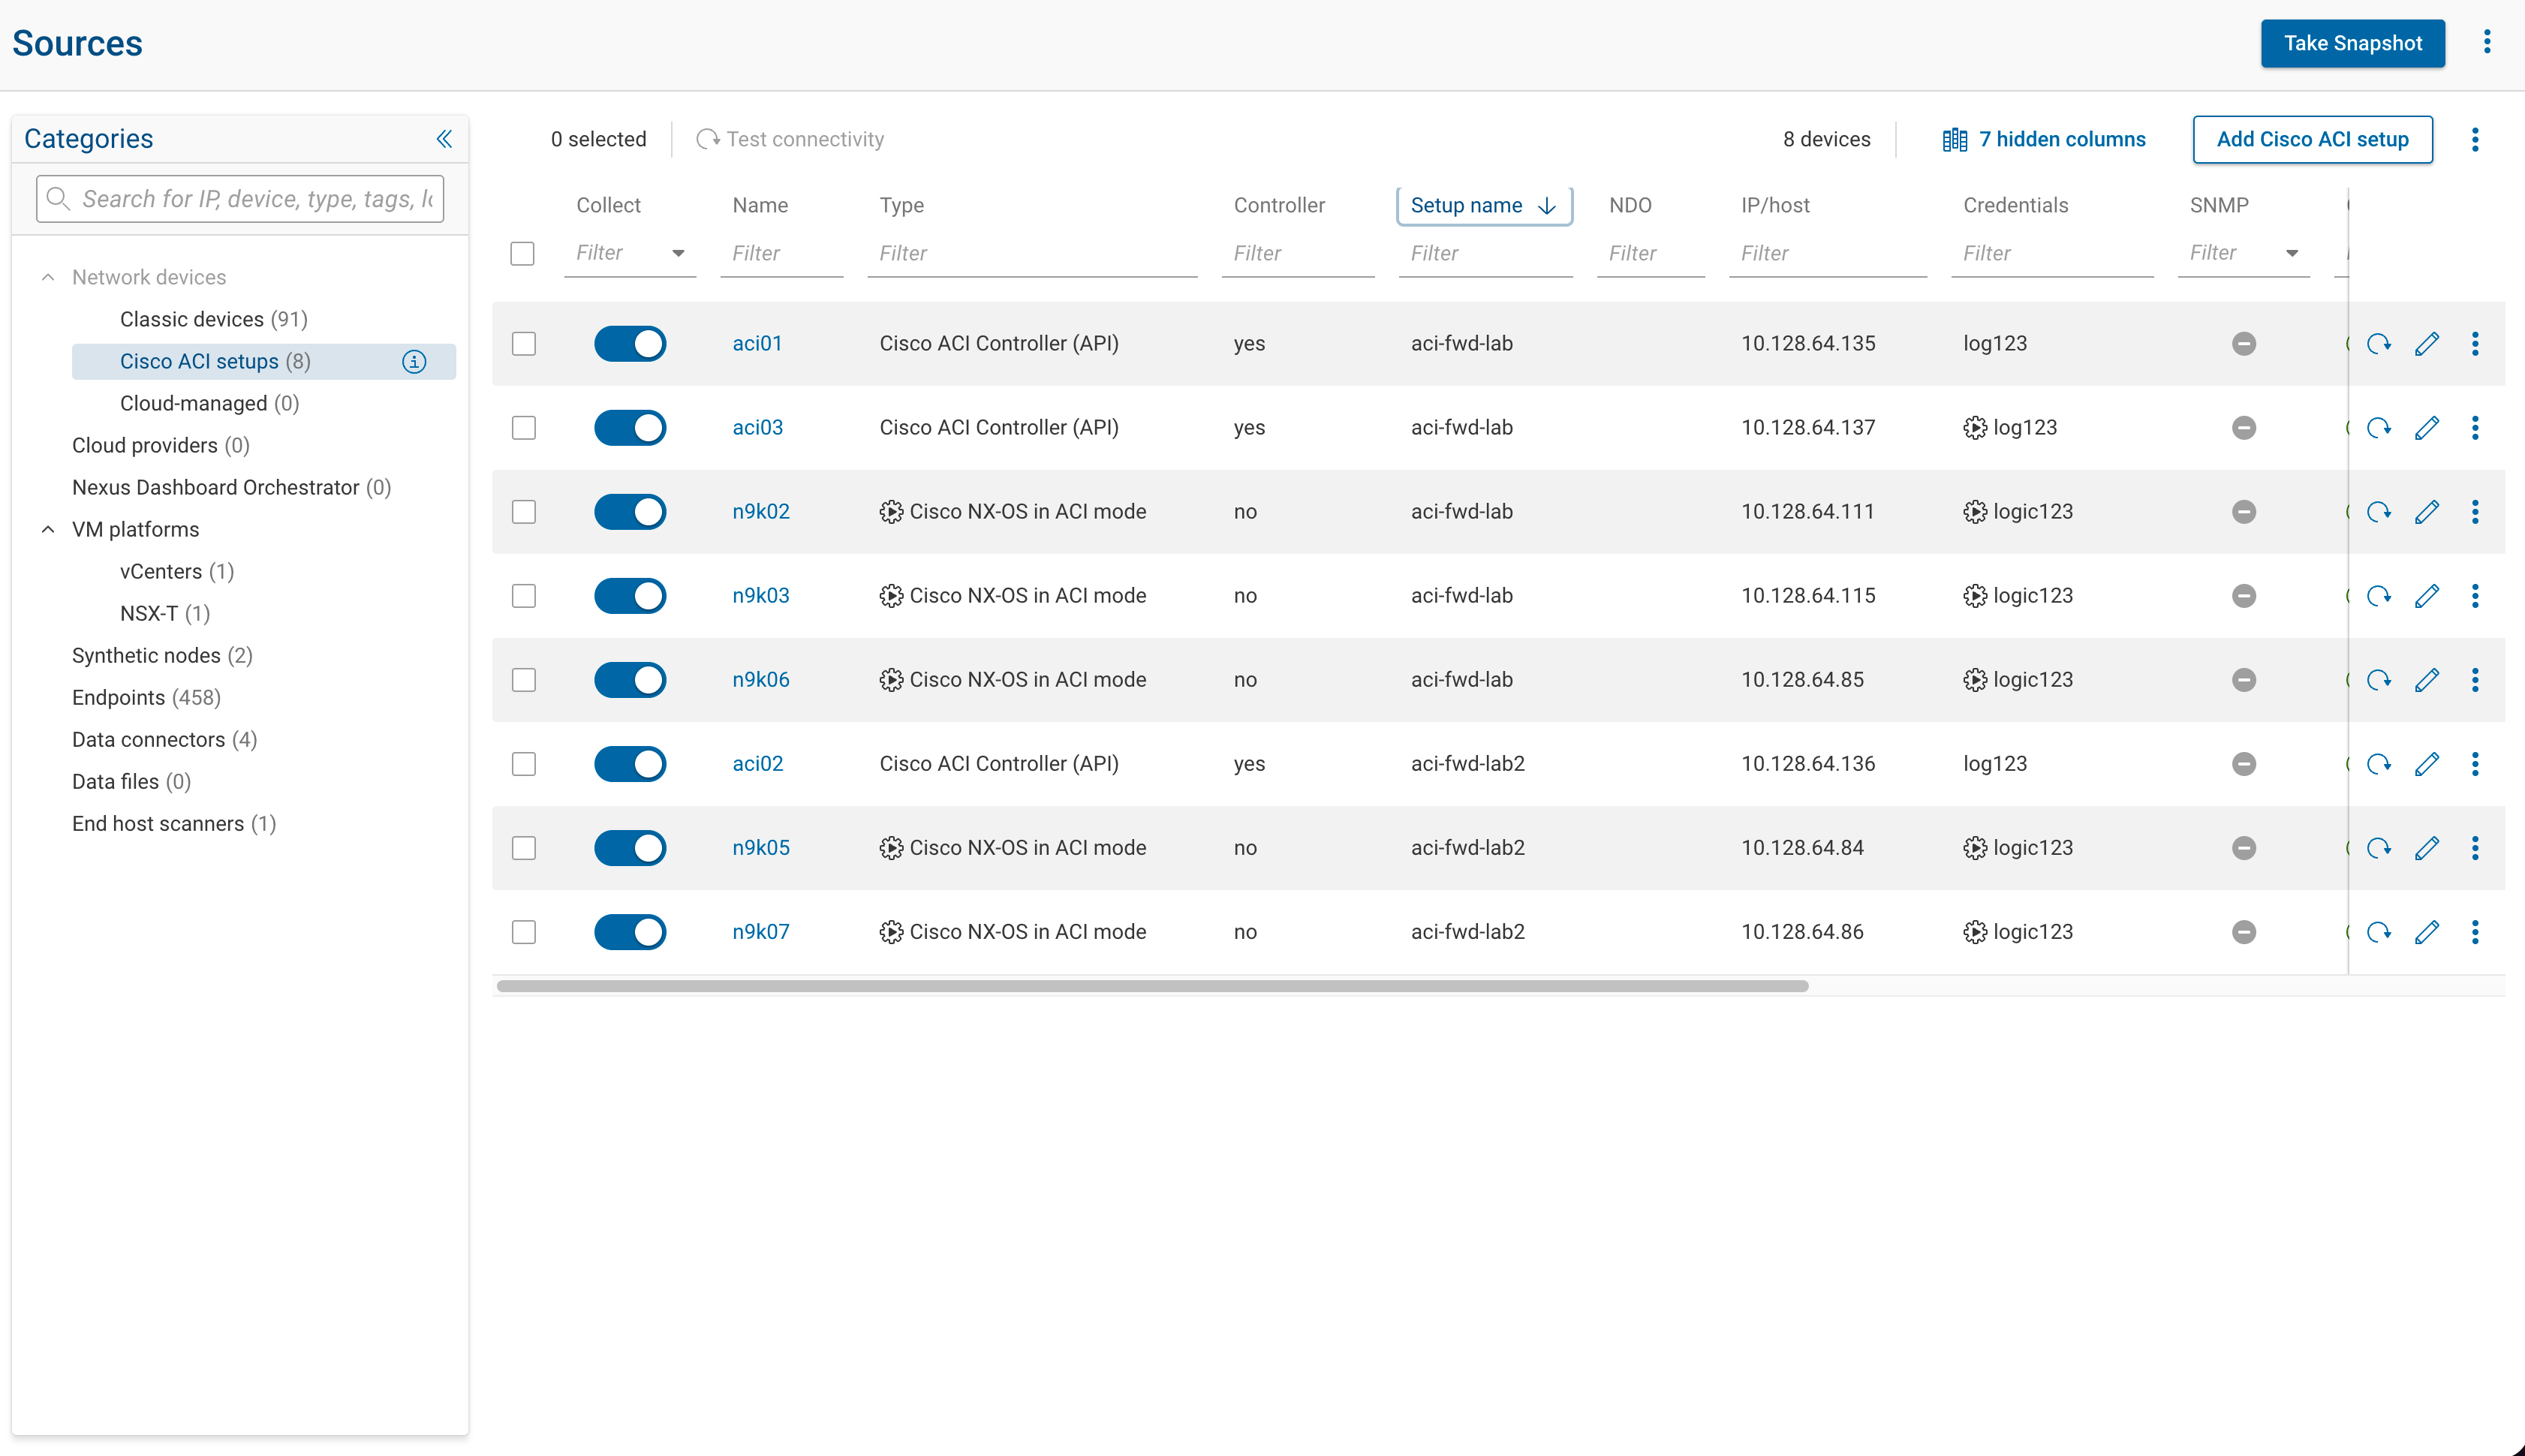Open more options menu for aci01 row
Screen dimensions: 2525x1456
(x=2475, y=344)
